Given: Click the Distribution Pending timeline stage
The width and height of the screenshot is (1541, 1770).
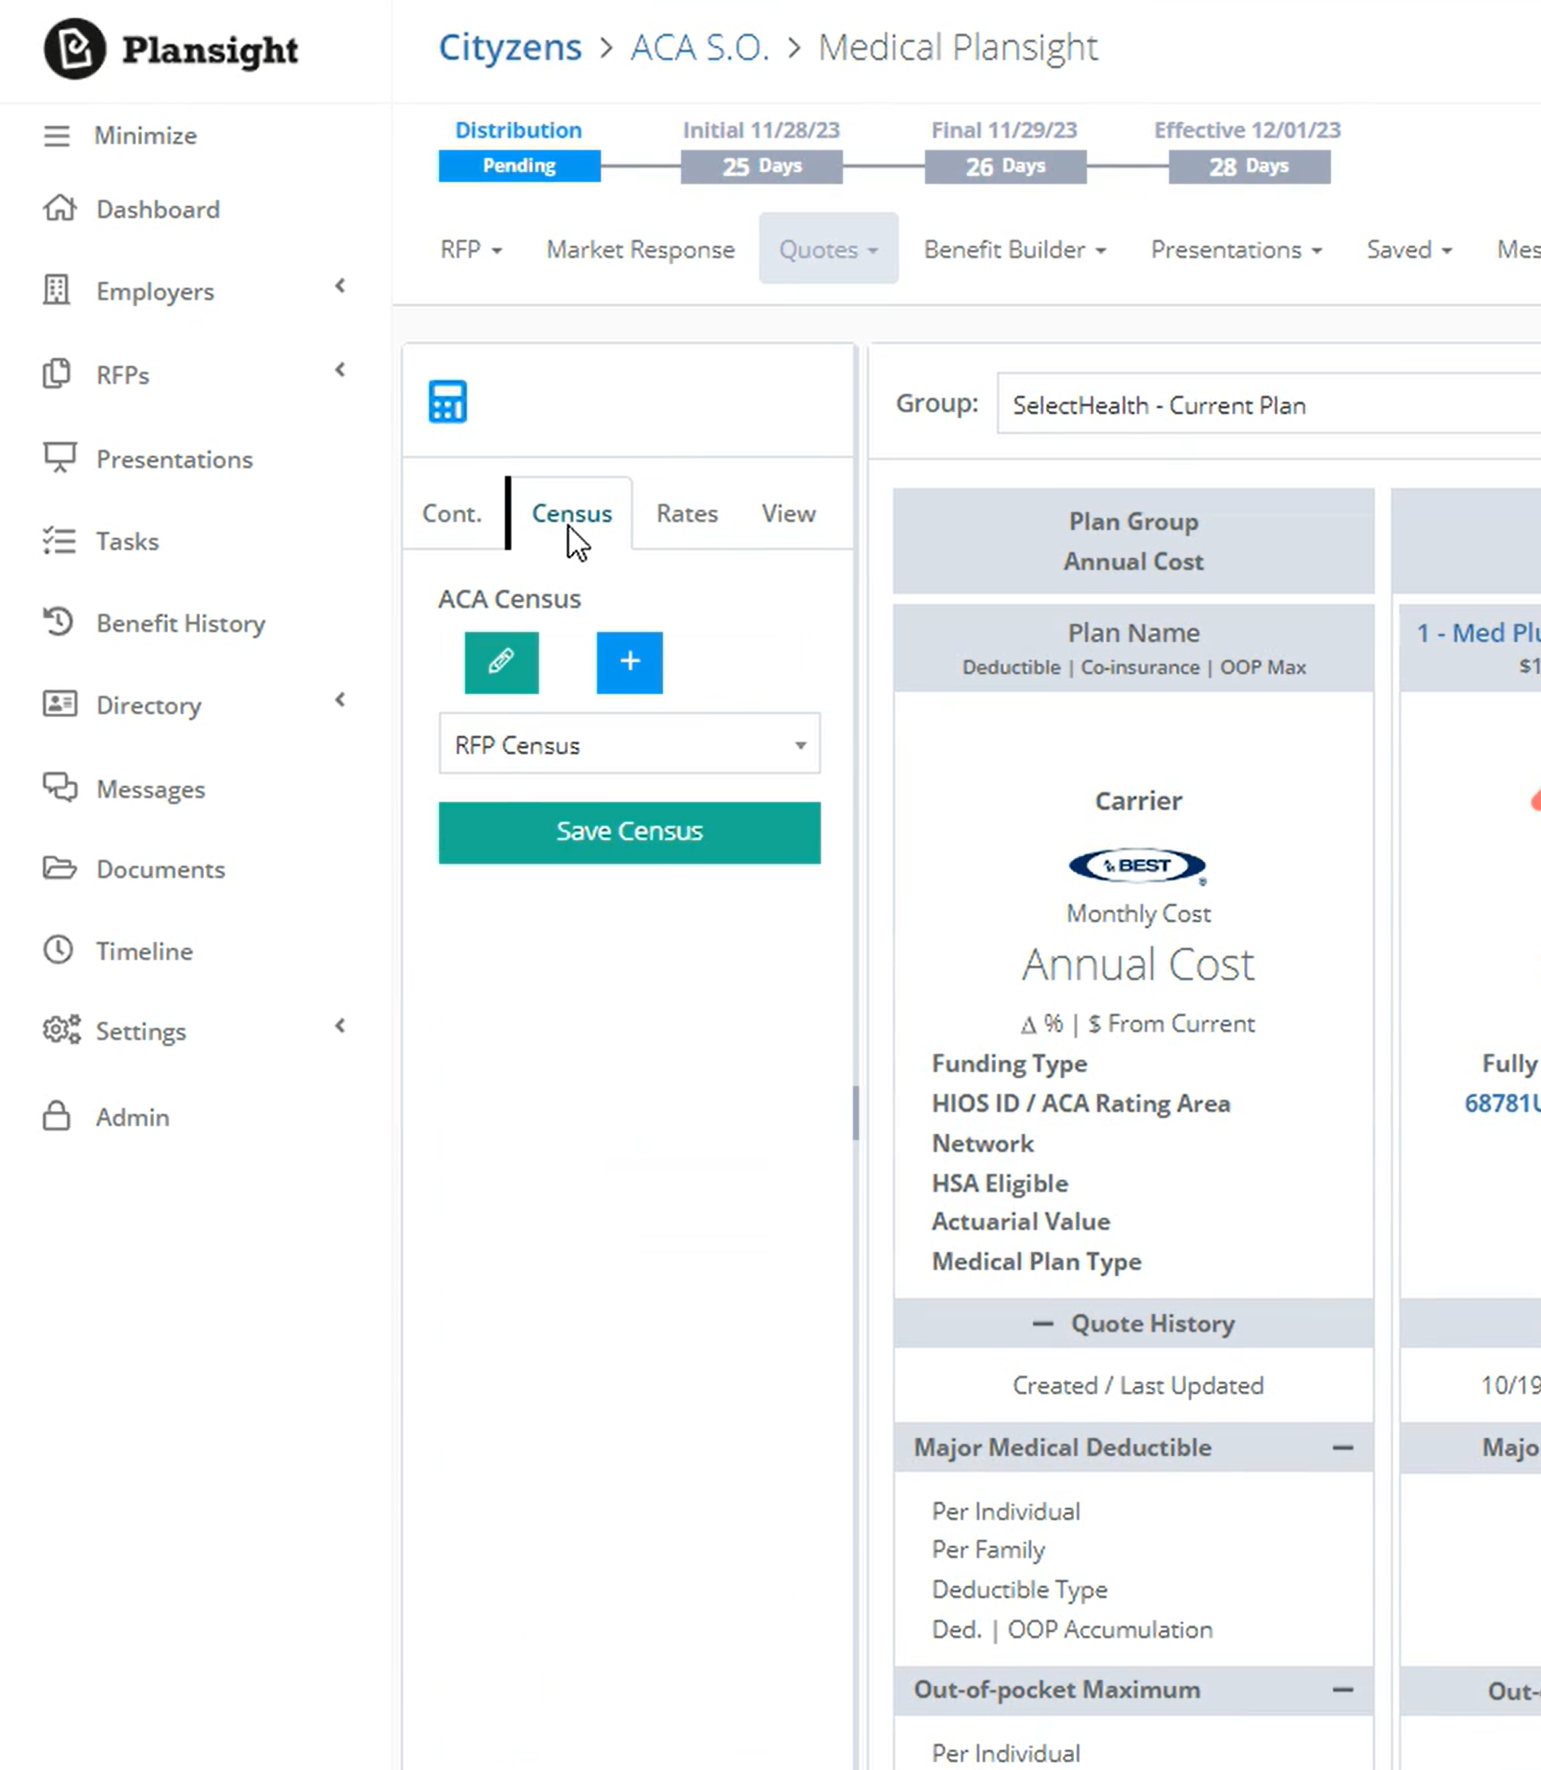Looking at the screenshot, I should [519, 165].
